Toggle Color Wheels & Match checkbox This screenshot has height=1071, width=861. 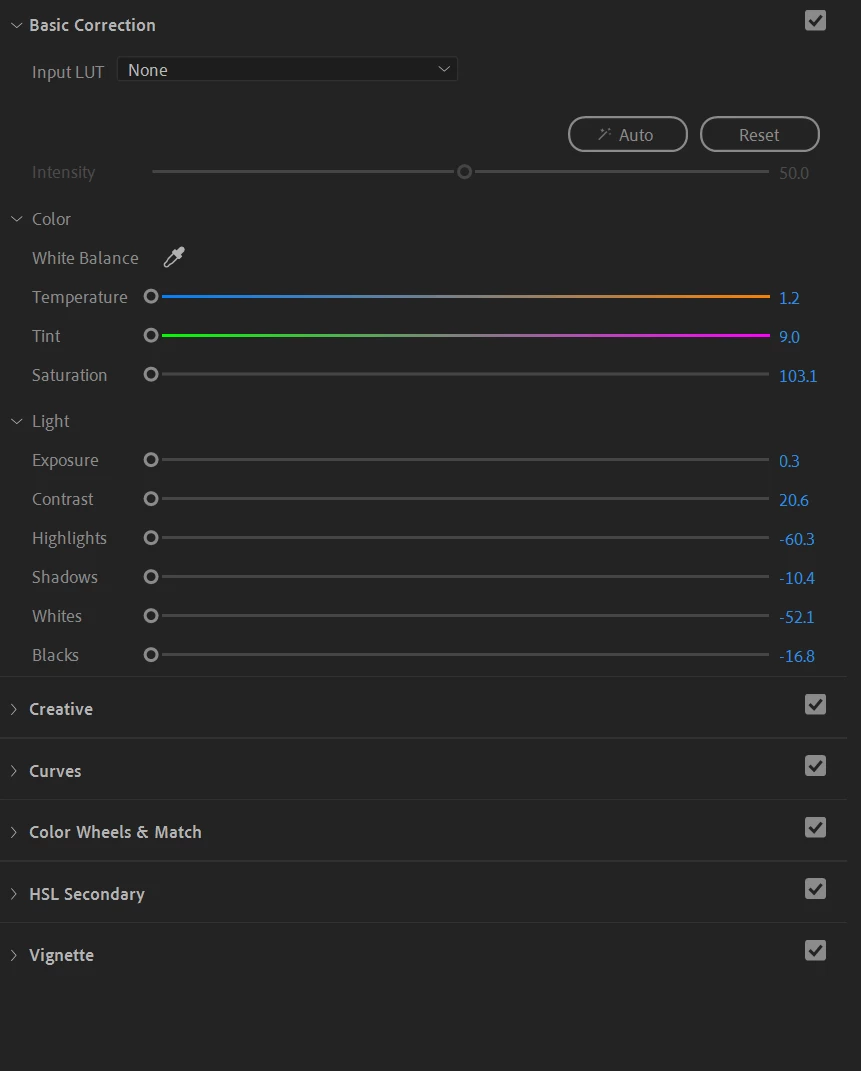[x=815, y=827]
